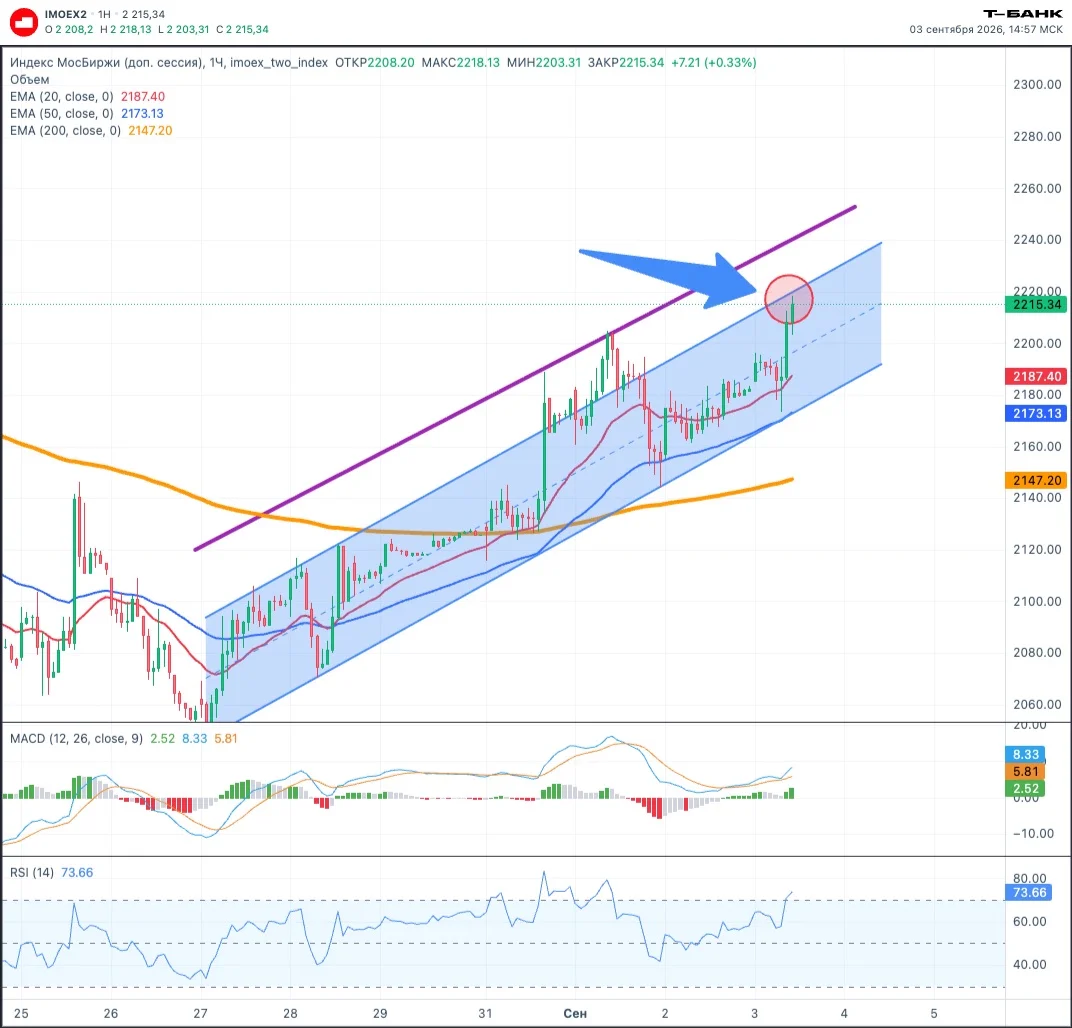Click the date stamp 03 сентября 2026, 14:57 МСК
Viewport: 1072px width, 1028px height.
[986, 29]
